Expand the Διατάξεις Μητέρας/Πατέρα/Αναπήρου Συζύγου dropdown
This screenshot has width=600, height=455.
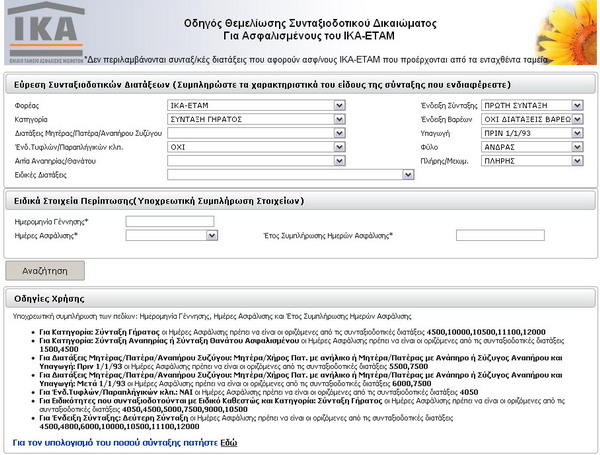point(256,133)
